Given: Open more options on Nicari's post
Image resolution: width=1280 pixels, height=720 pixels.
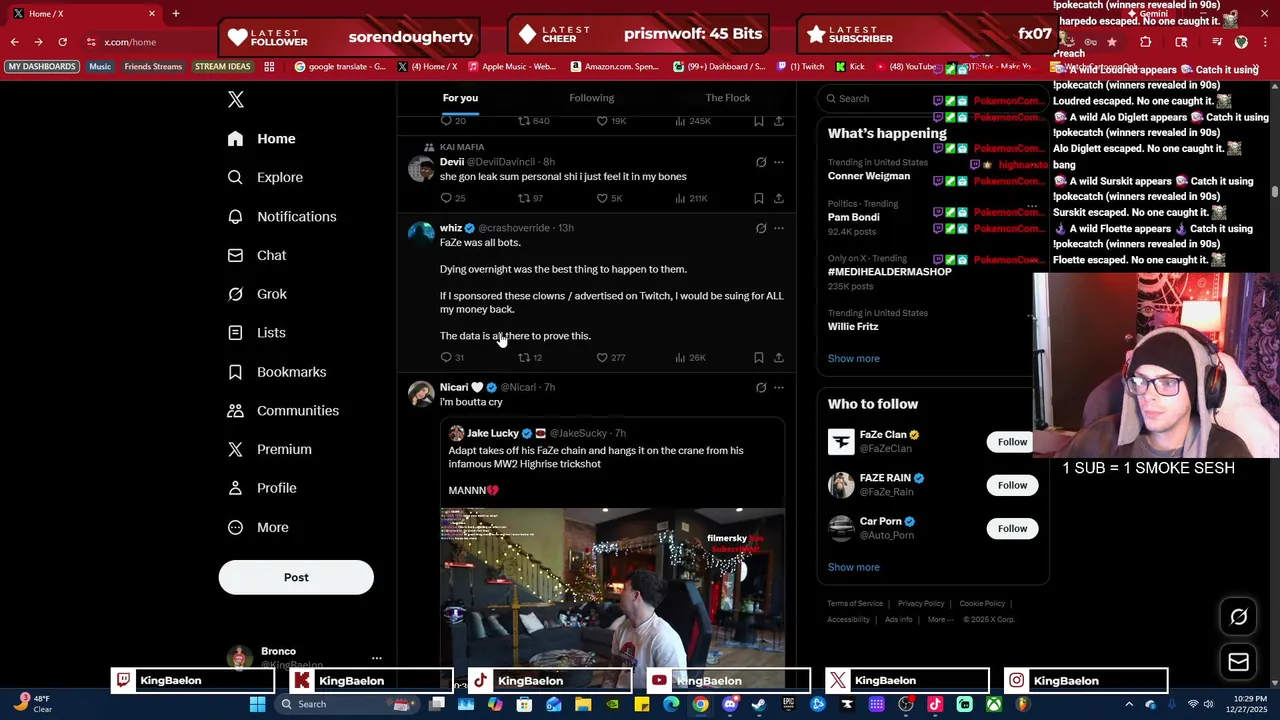Looking at the screenshot, I should coord(779,387).
